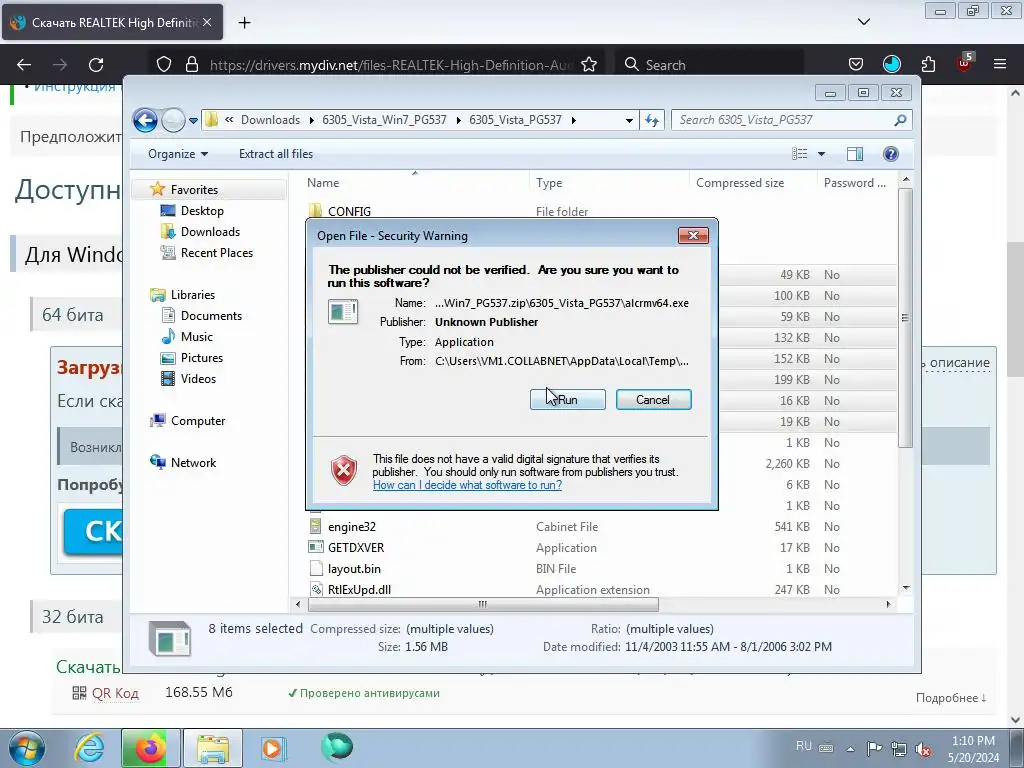The image size is (1024, 768).
Task: Select the engine32 cabinet file
Action: (351, 527)
